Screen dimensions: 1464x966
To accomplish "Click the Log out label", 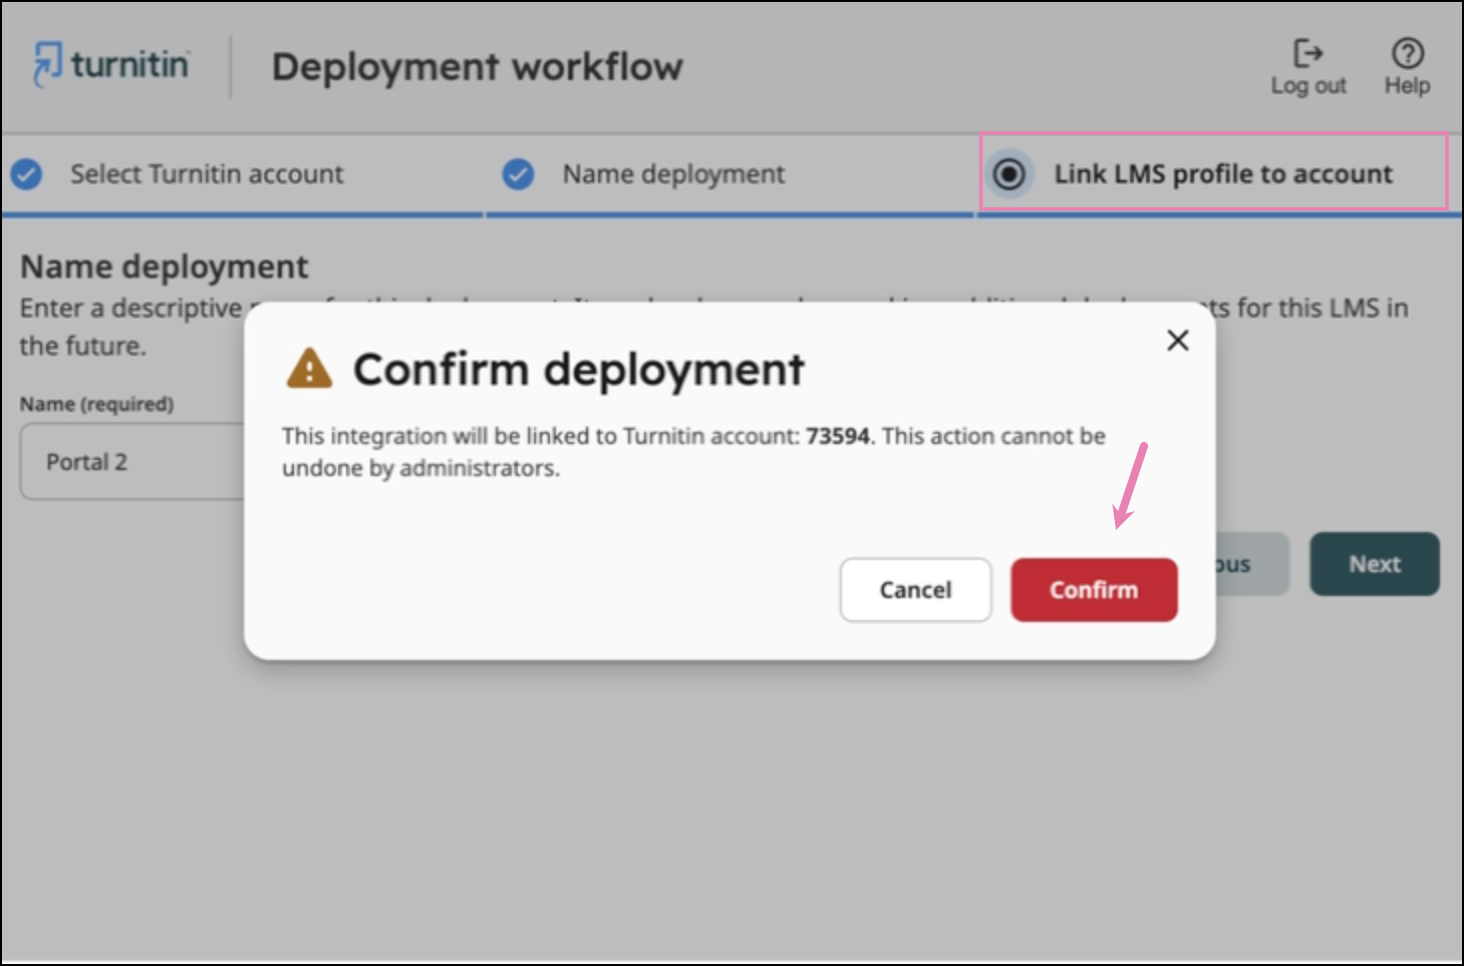I will point(1308,86).
